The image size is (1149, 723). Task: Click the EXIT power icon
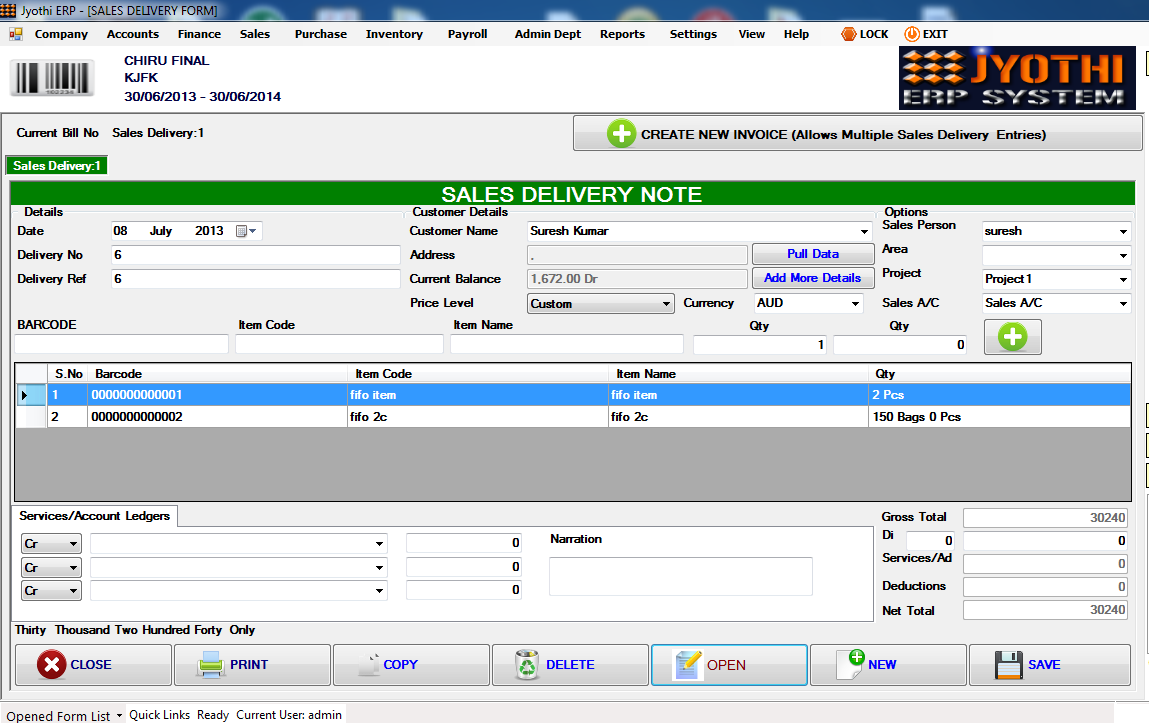(x=913, y=33)
